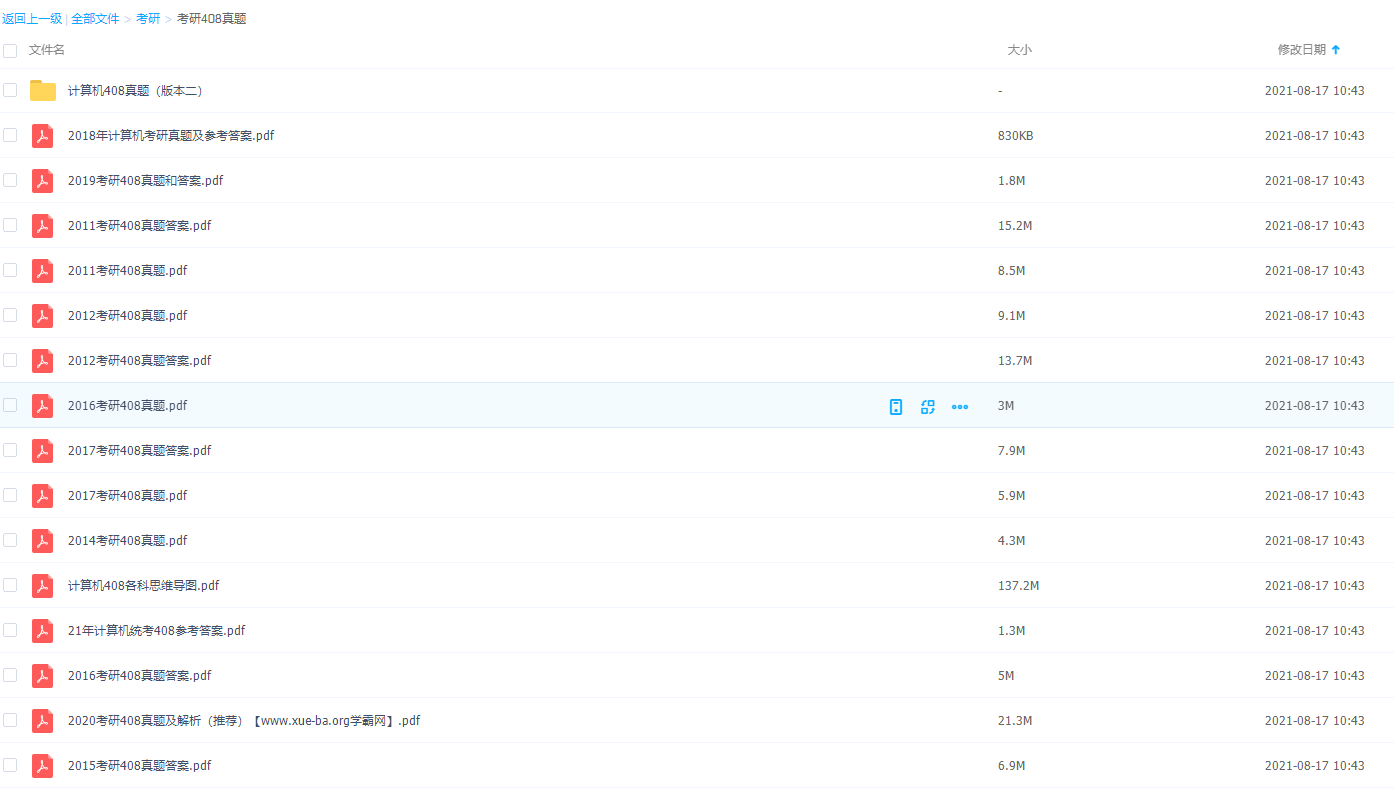
Task: Sort files by 大小 column header
Action: point(1019,50)
